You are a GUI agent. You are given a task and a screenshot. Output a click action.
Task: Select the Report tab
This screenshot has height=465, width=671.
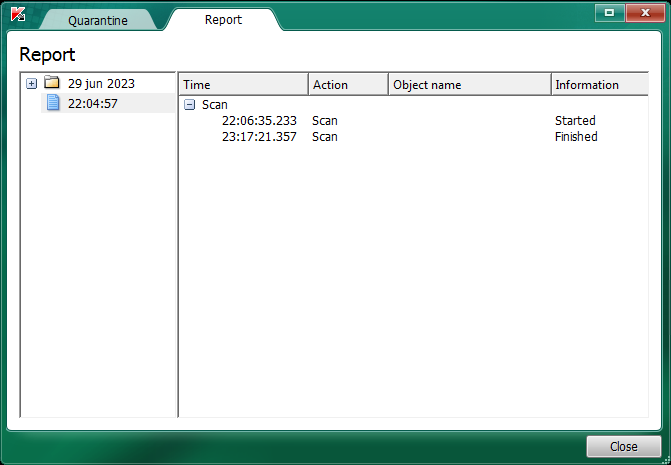pyautogui.click(x=223, y=20)
